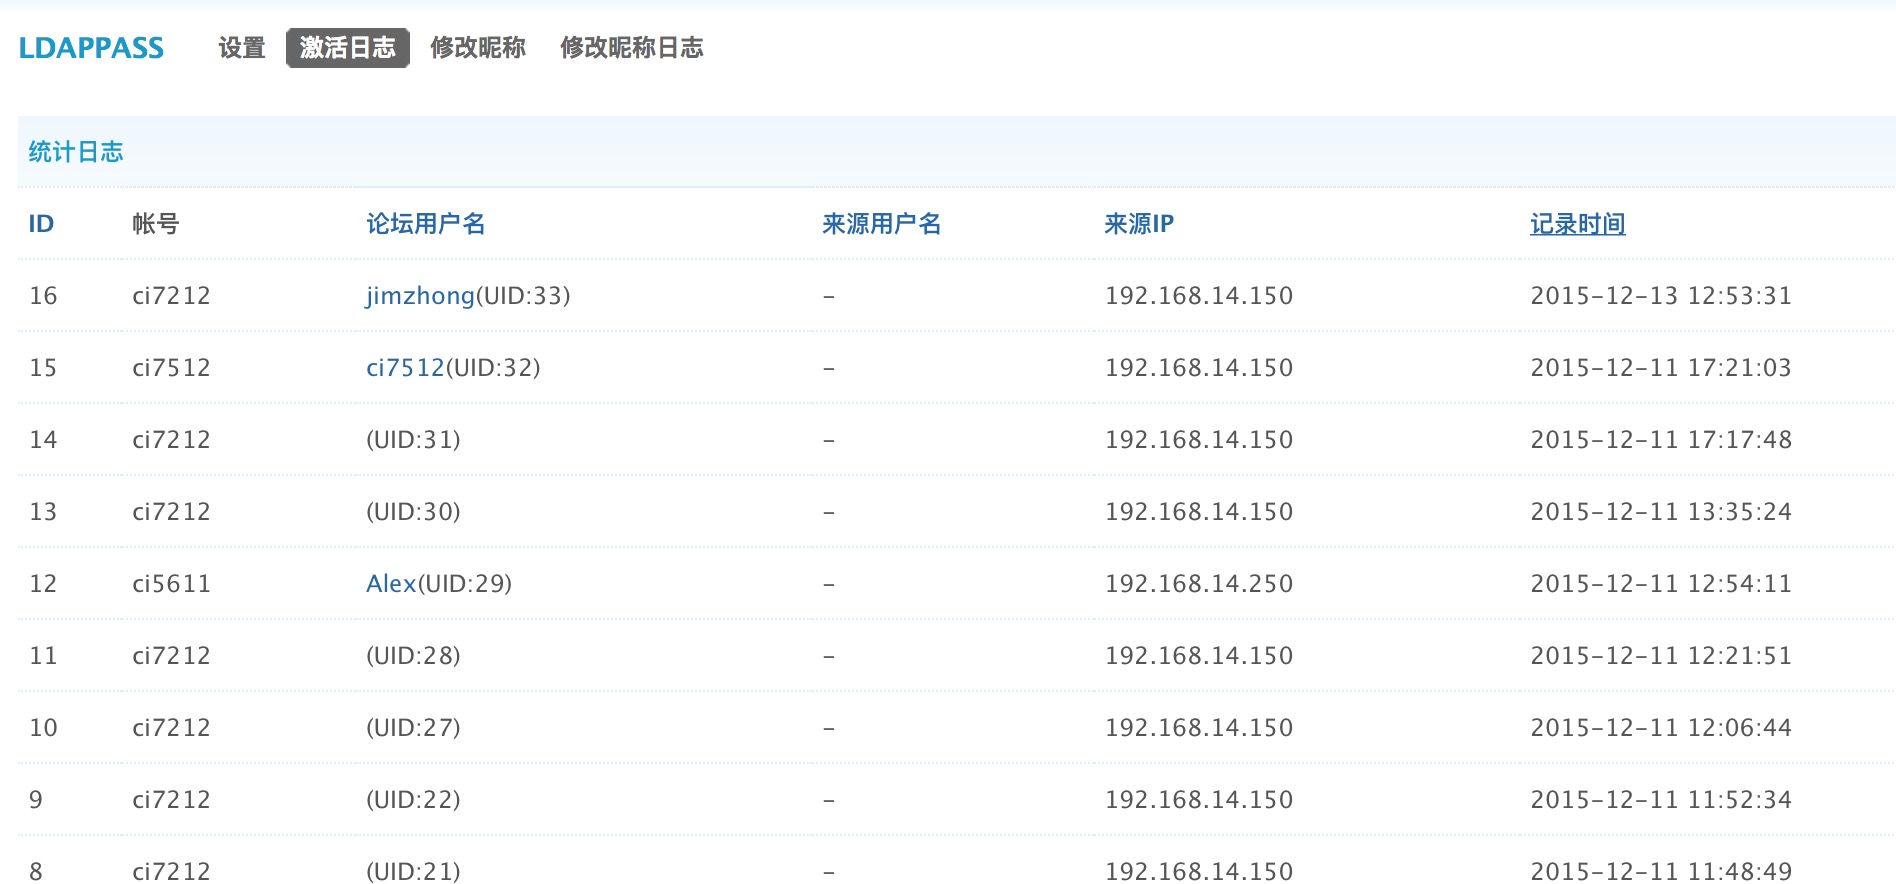
Task: Click the 来源用户名 column header
Action: [x=882, y=224]
